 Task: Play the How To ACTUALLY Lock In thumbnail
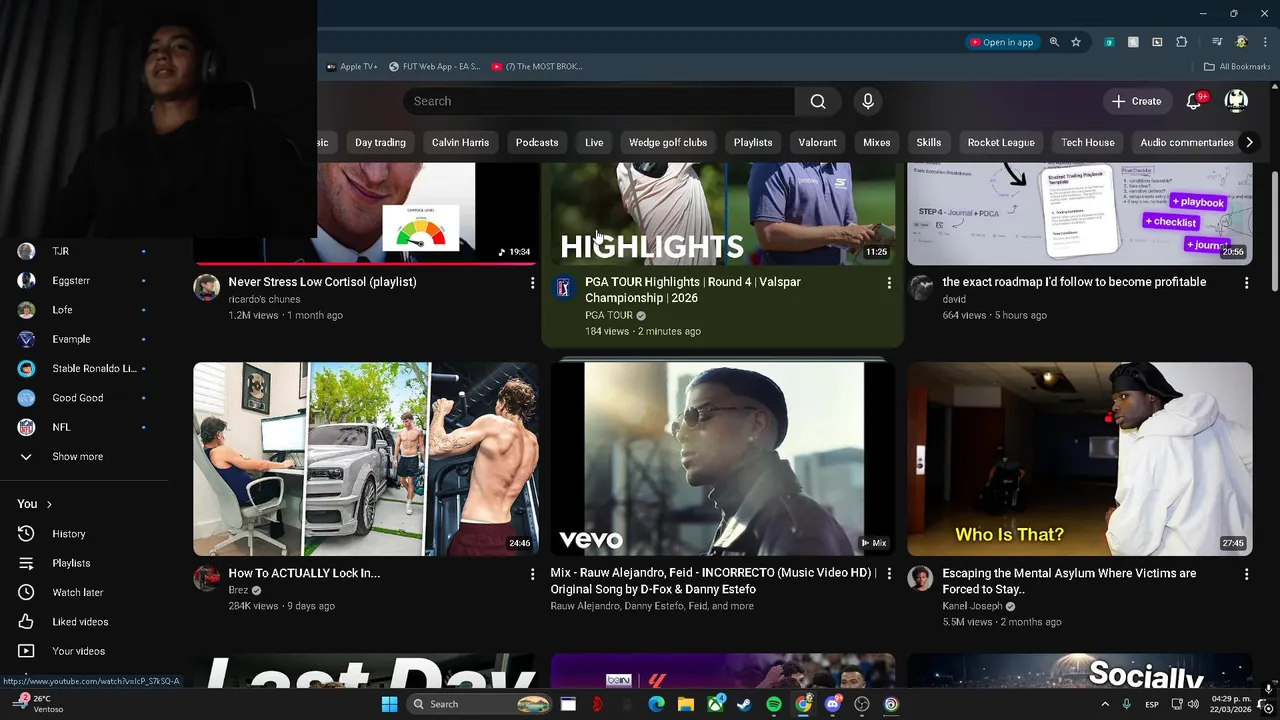point(366,459)
